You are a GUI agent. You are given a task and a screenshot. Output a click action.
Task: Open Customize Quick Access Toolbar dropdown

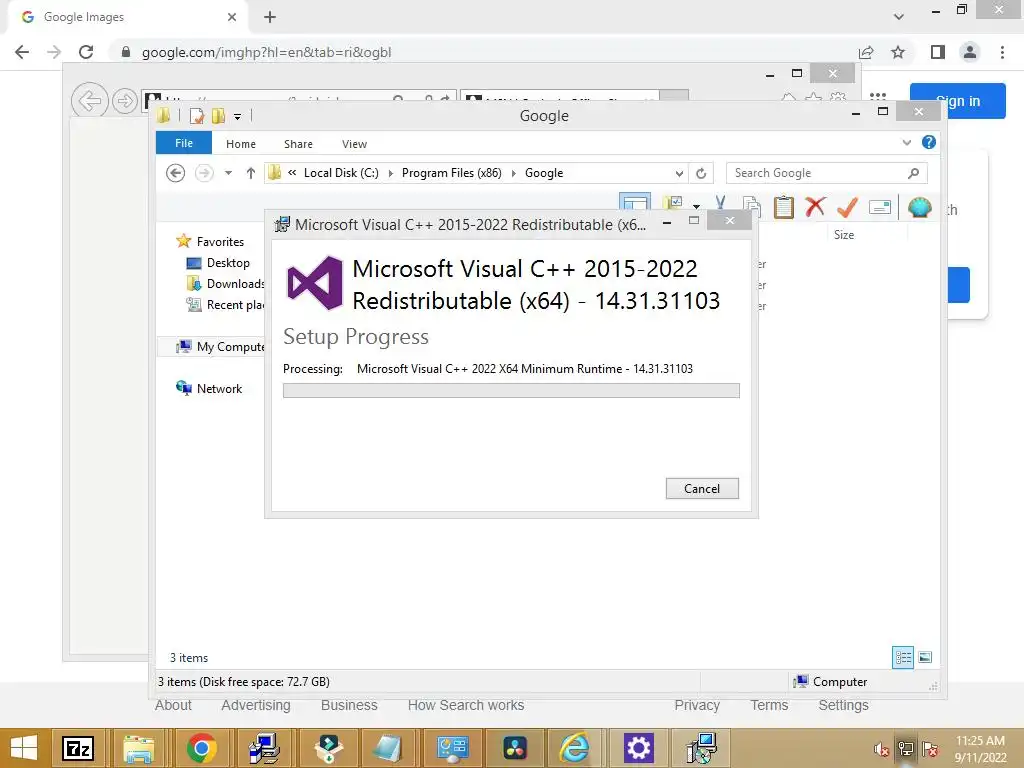(x=238, y=117)
